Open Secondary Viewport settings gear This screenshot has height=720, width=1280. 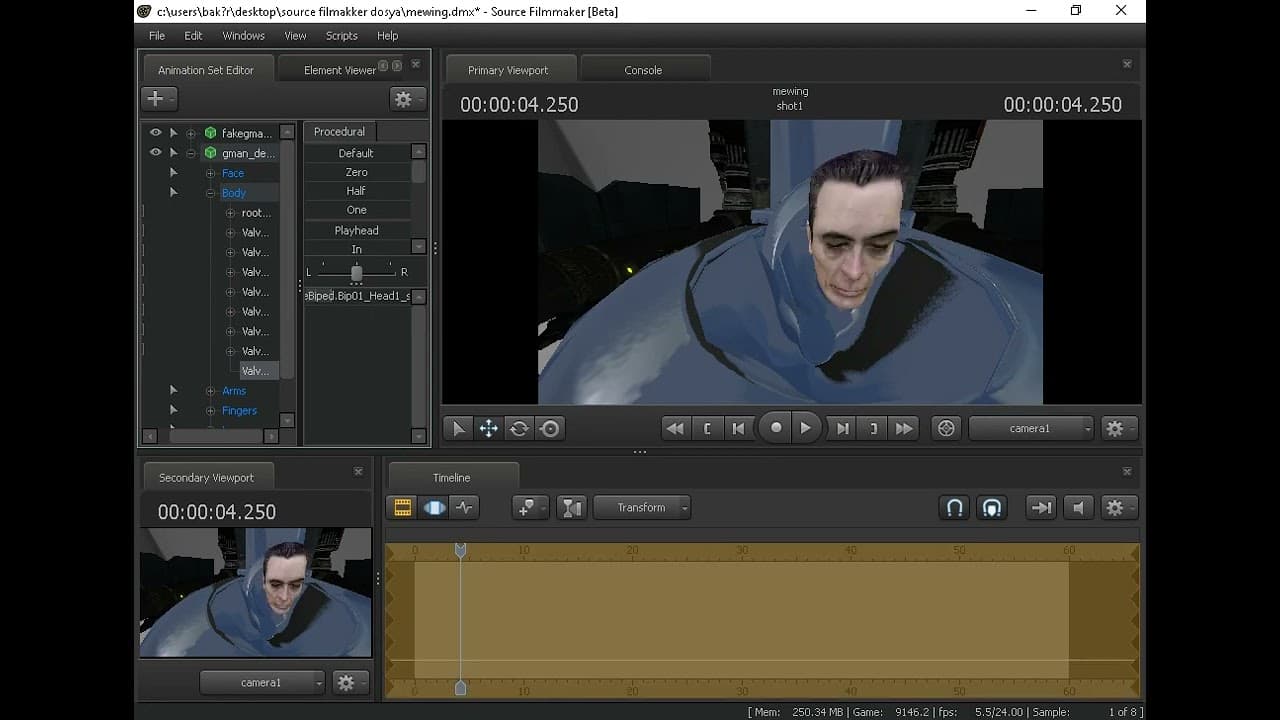pyautogui.click(x=351, y=682)
